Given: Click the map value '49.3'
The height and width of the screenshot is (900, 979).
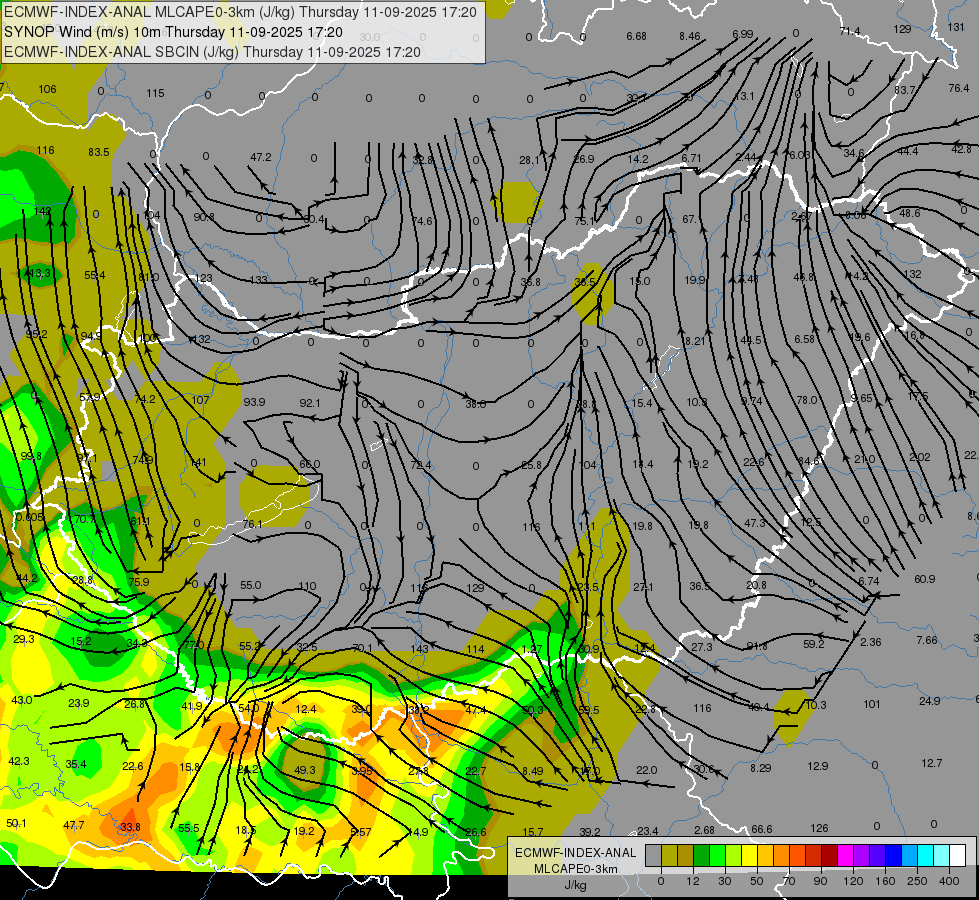Looking at the screenshot, I should 305,770.
